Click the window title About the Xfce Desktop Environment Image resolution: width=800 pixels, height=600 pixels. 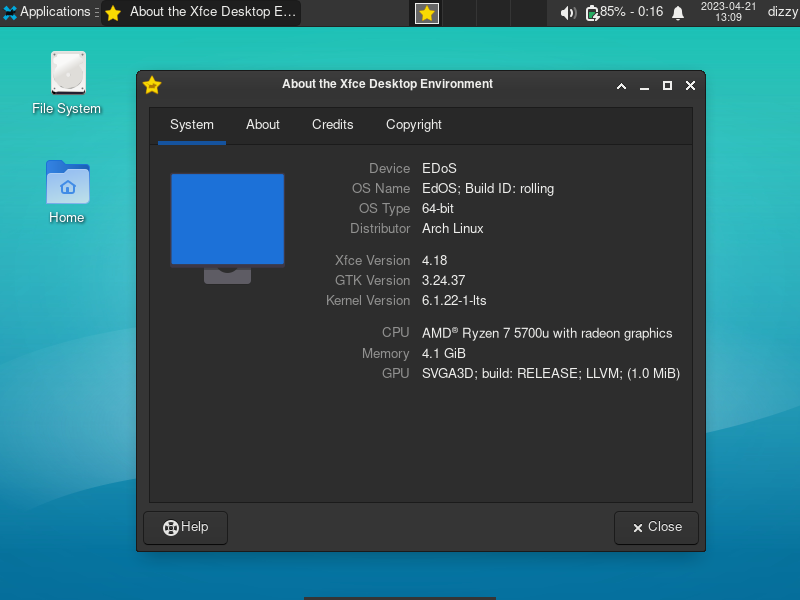click(x=387, y=84)
